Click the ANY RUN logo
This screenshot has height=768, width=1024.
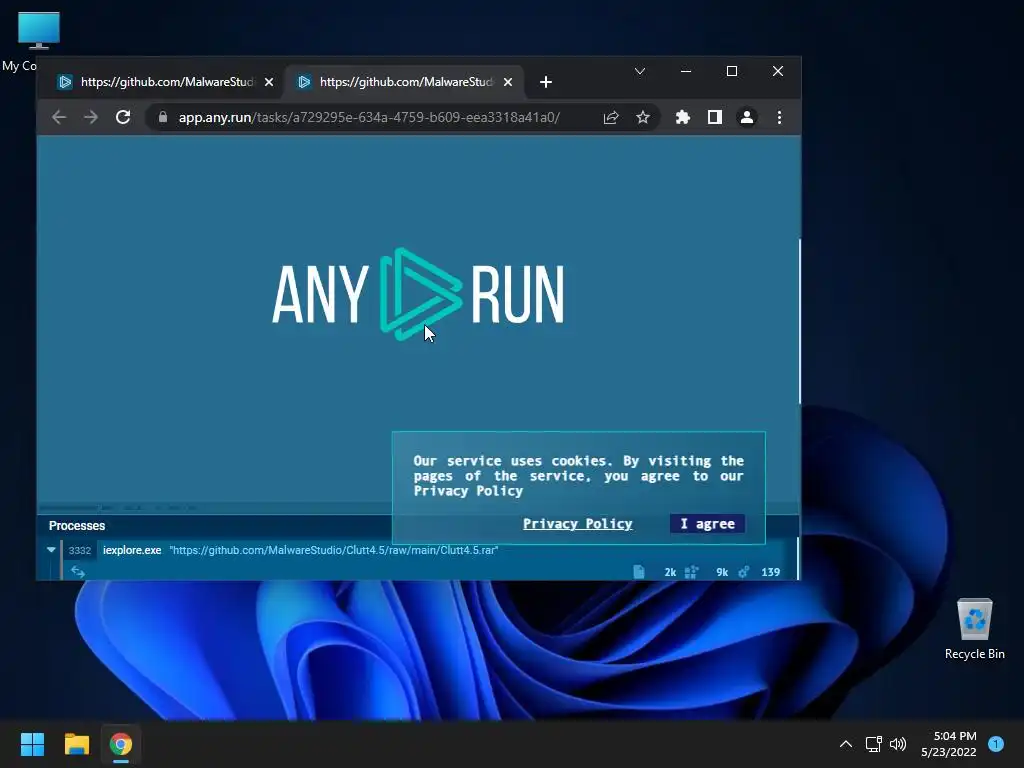[418, 295]
